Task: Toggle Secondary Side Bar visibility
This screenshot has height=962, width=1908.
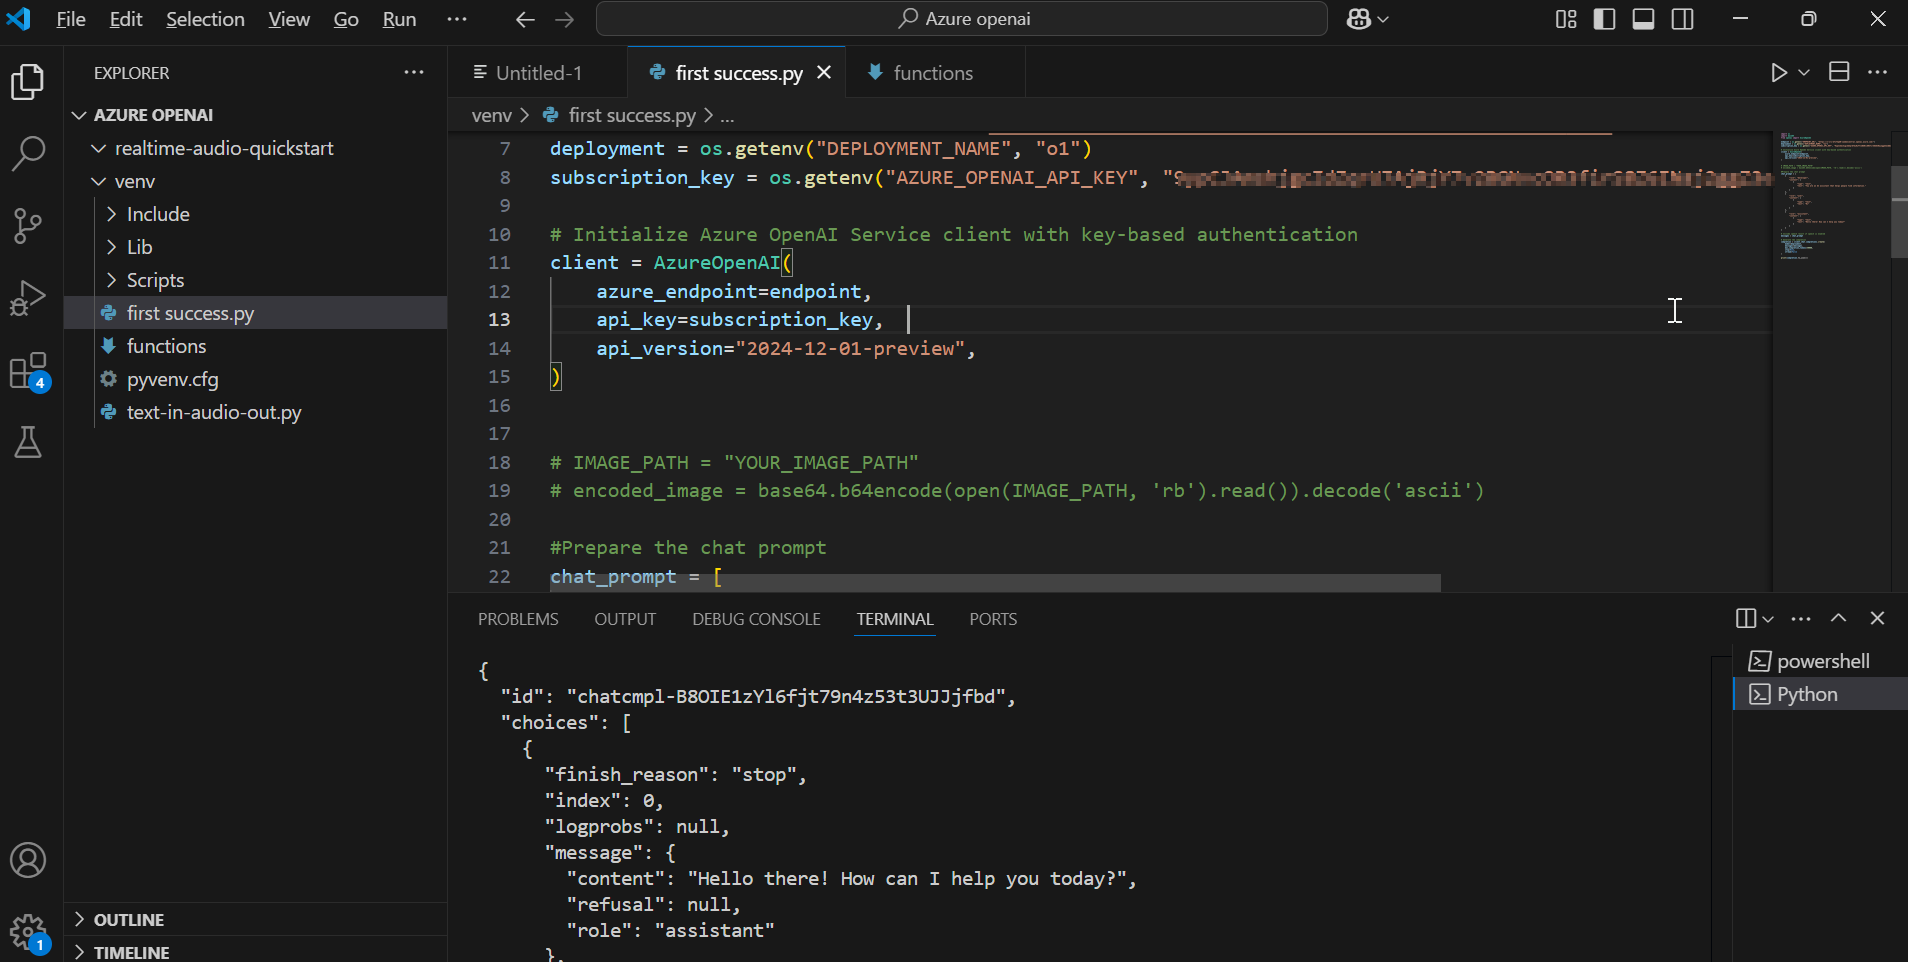Action: click(1683, 19)
